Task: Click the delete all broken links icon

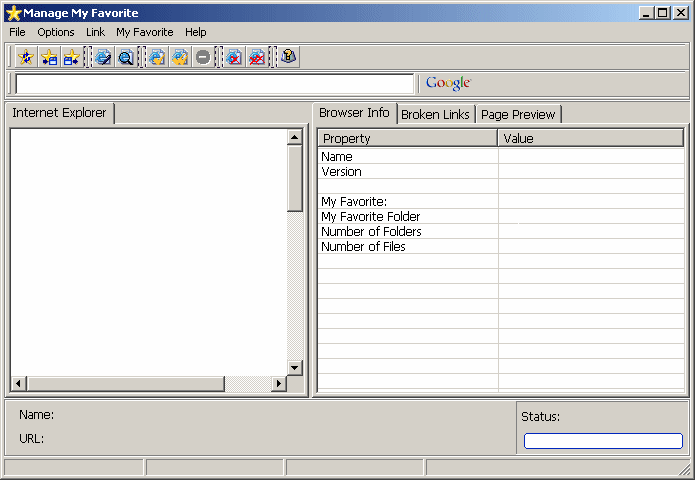Action: pyautogui.click(x=257, y=57)
